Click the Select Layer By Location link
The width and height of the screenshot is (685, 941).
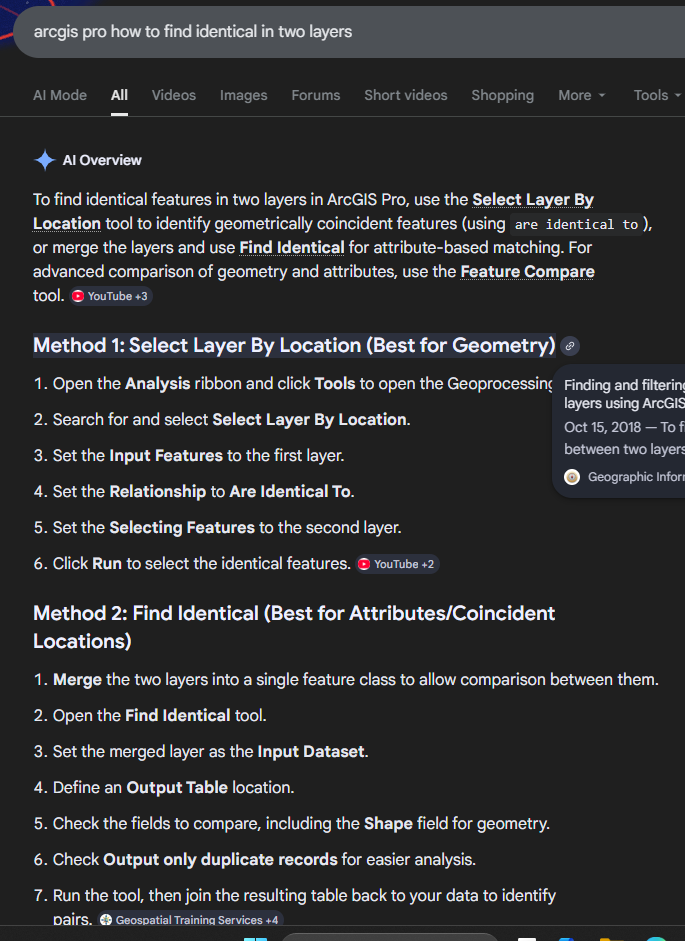point(533,199)
